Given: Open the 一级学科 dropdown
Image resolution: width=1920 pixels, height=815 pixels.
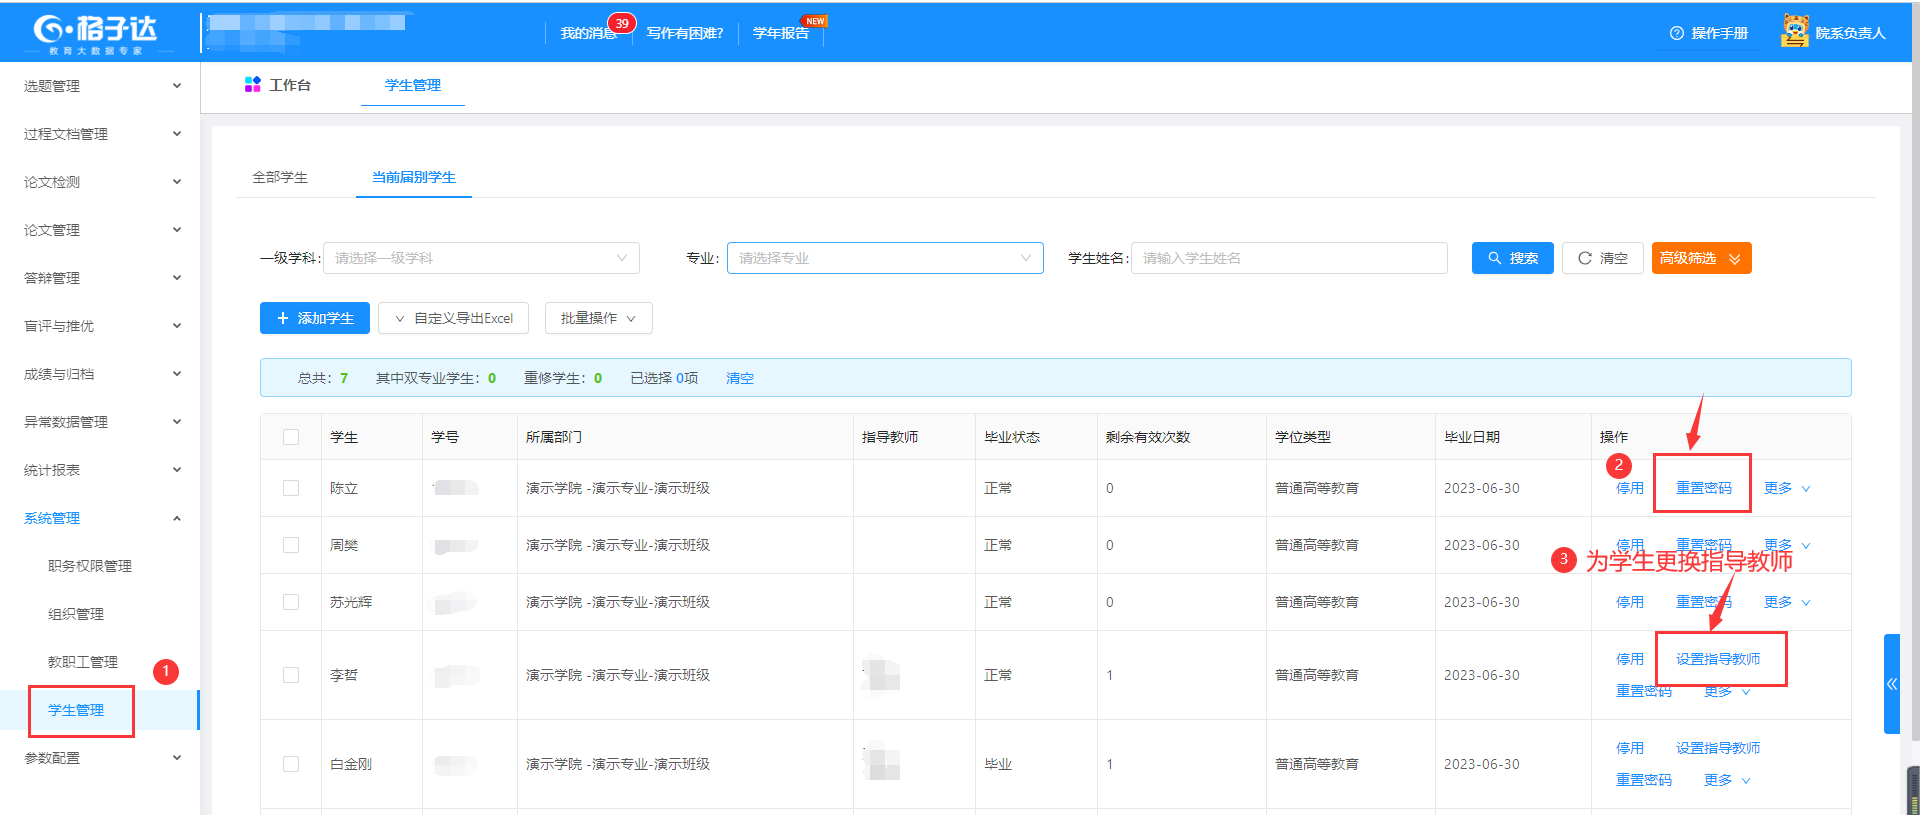Looking at the screenshot, I should tap(481, 258).
